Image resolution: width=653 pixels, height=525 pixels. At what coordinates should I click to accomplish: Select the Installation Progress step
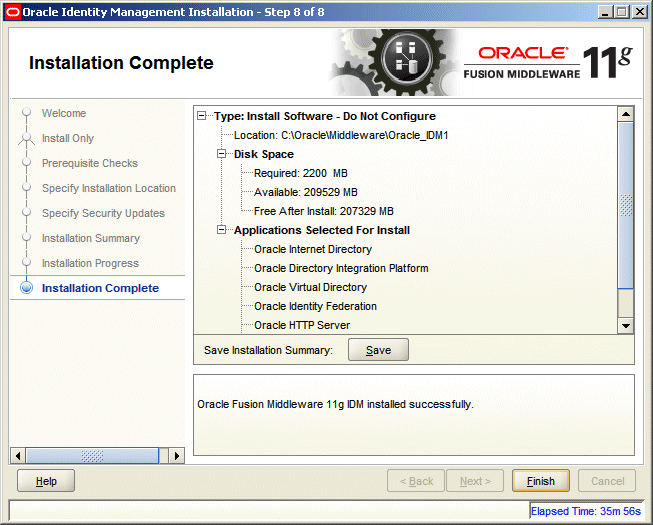[x=90, y=263]
